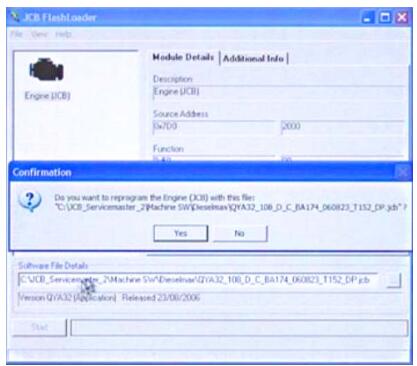
Task: Open the View menu
Action: point(39,34)
